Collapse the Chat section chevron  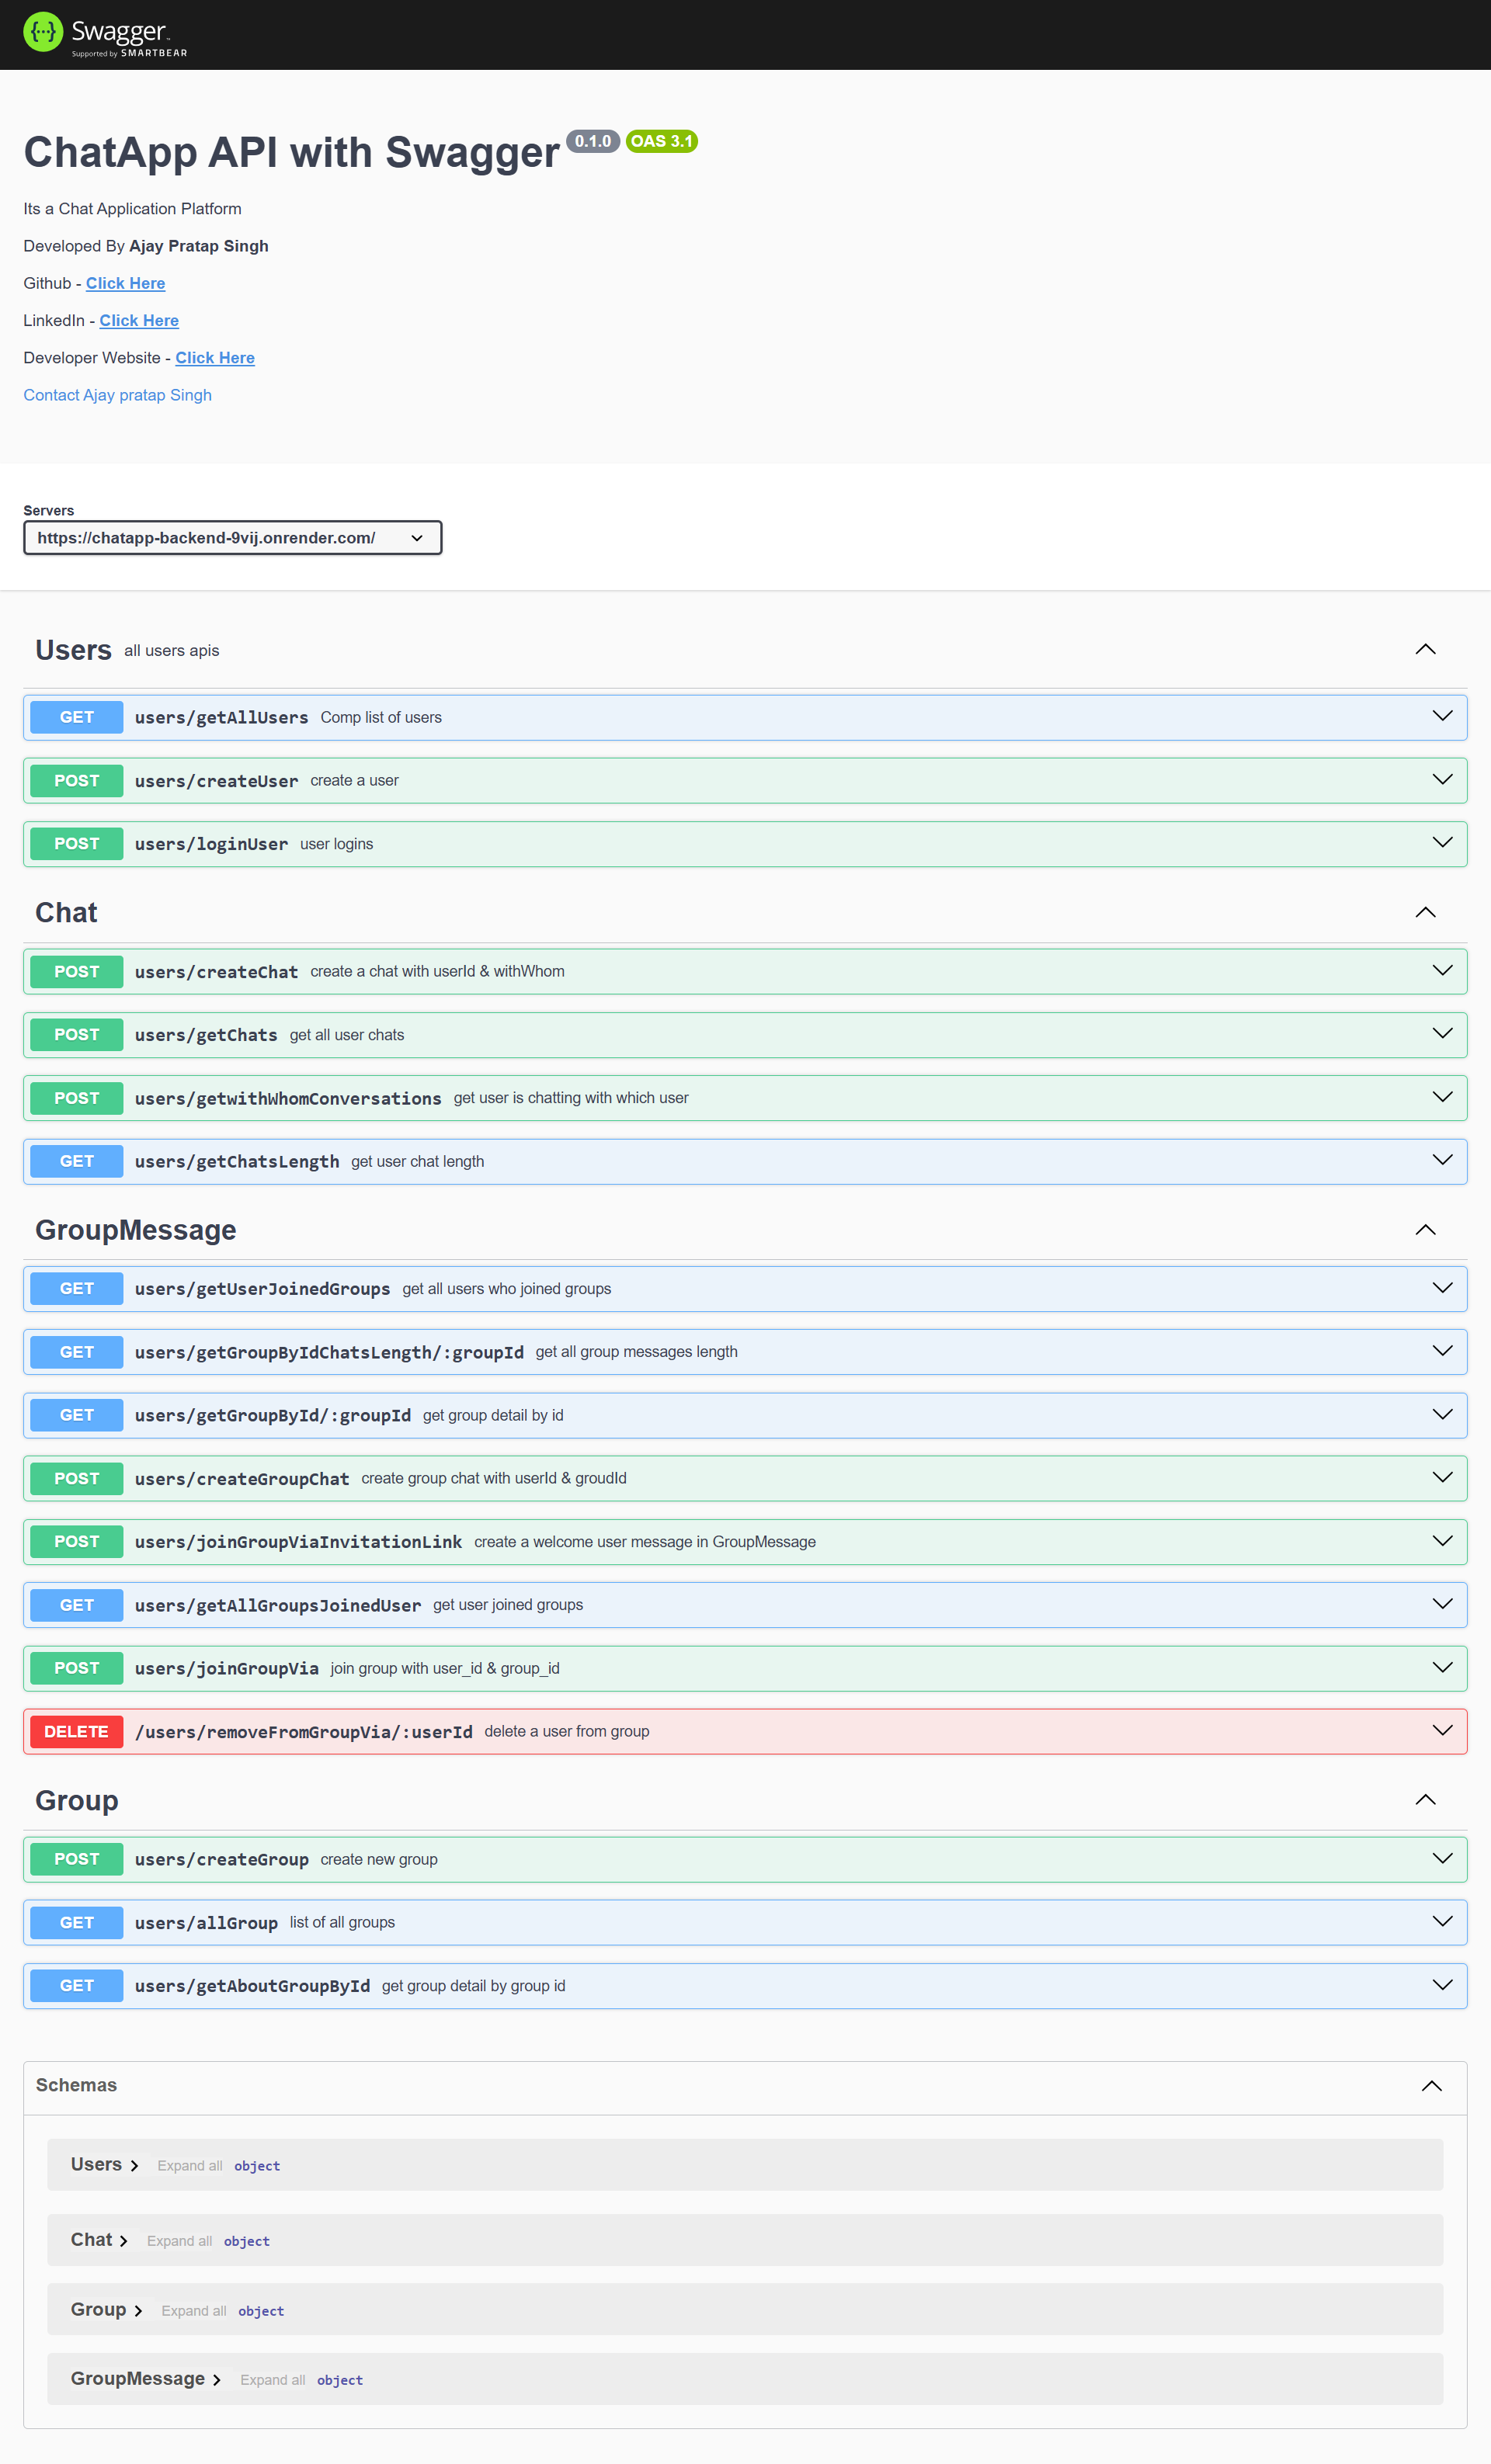coord(1425,913)
